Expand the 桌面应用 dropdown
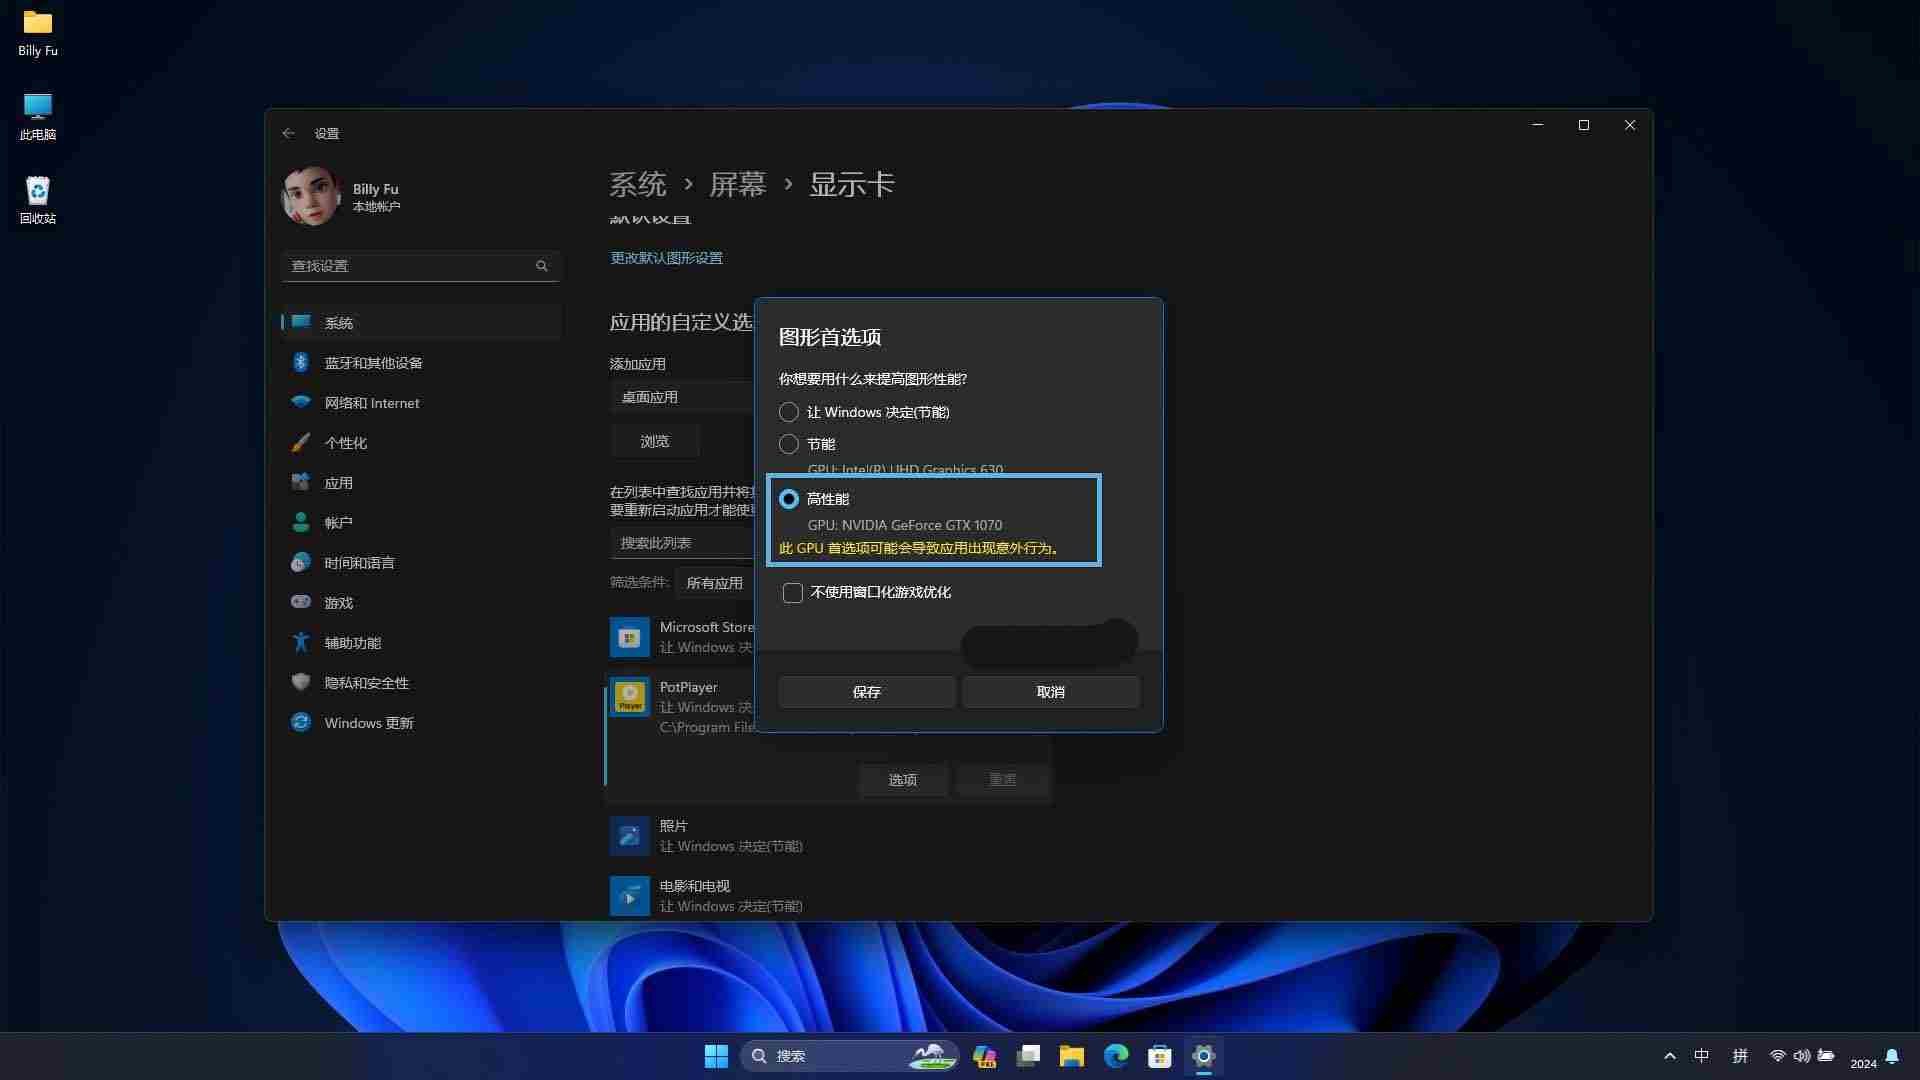 682,397
